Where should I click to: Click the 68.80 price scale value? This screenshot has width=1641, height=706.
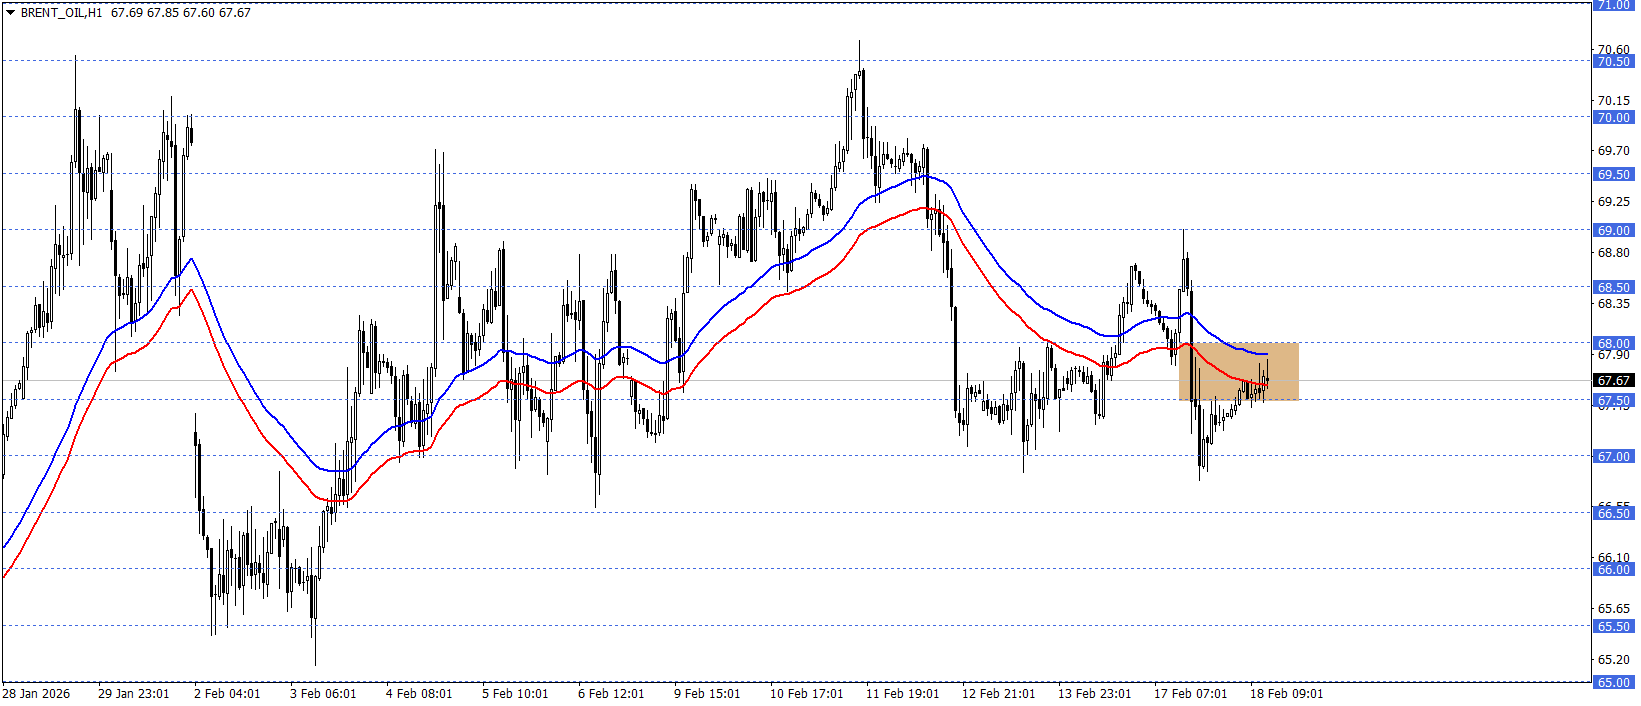(x=1613, y=253)
